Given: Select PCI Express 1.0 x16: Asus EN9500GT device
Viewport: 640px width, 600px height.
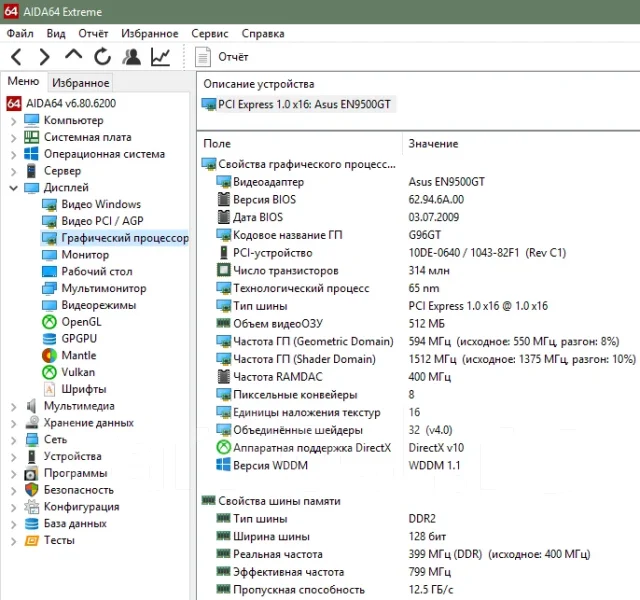Looking at the screenshot, I should click(x=298, y=104).
